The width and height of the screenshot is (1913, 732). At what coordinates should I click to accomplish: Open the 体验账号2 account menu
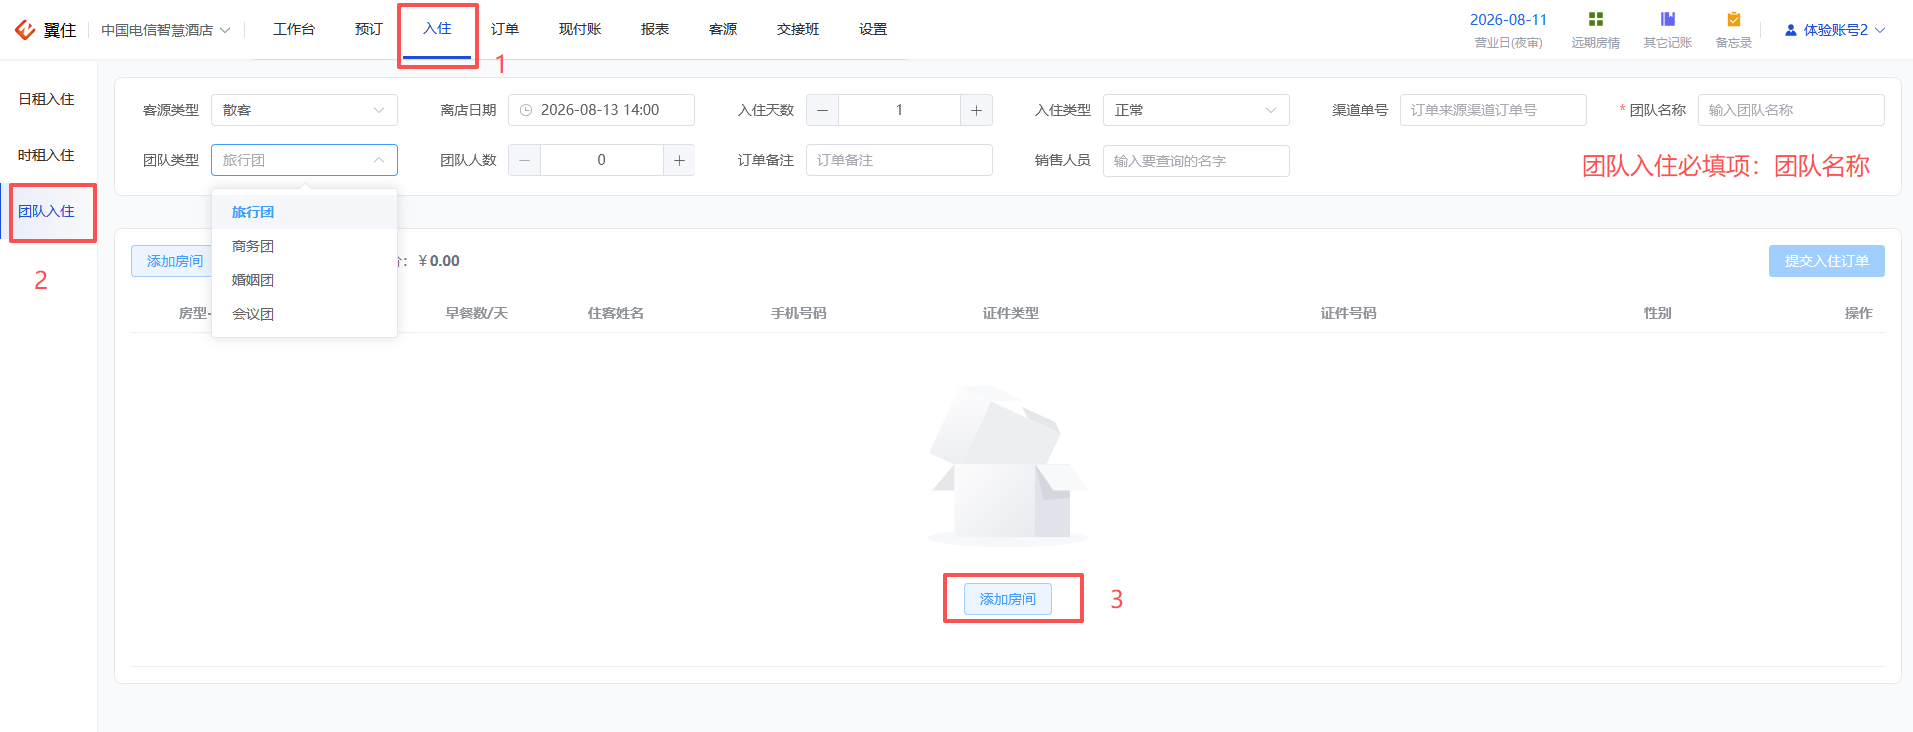tap(1835, 30)
